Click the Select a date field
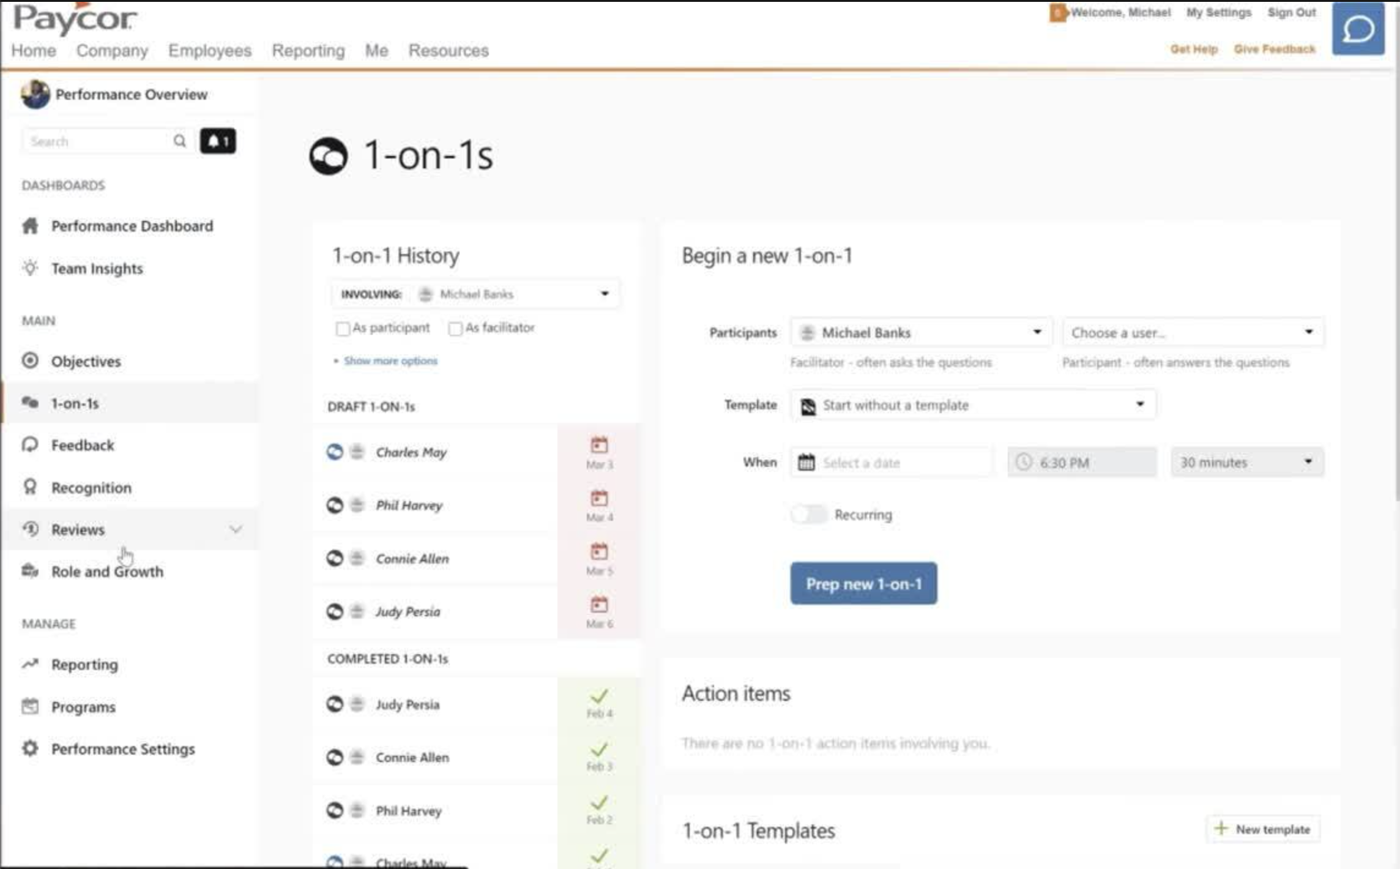 tap(892, 462)
